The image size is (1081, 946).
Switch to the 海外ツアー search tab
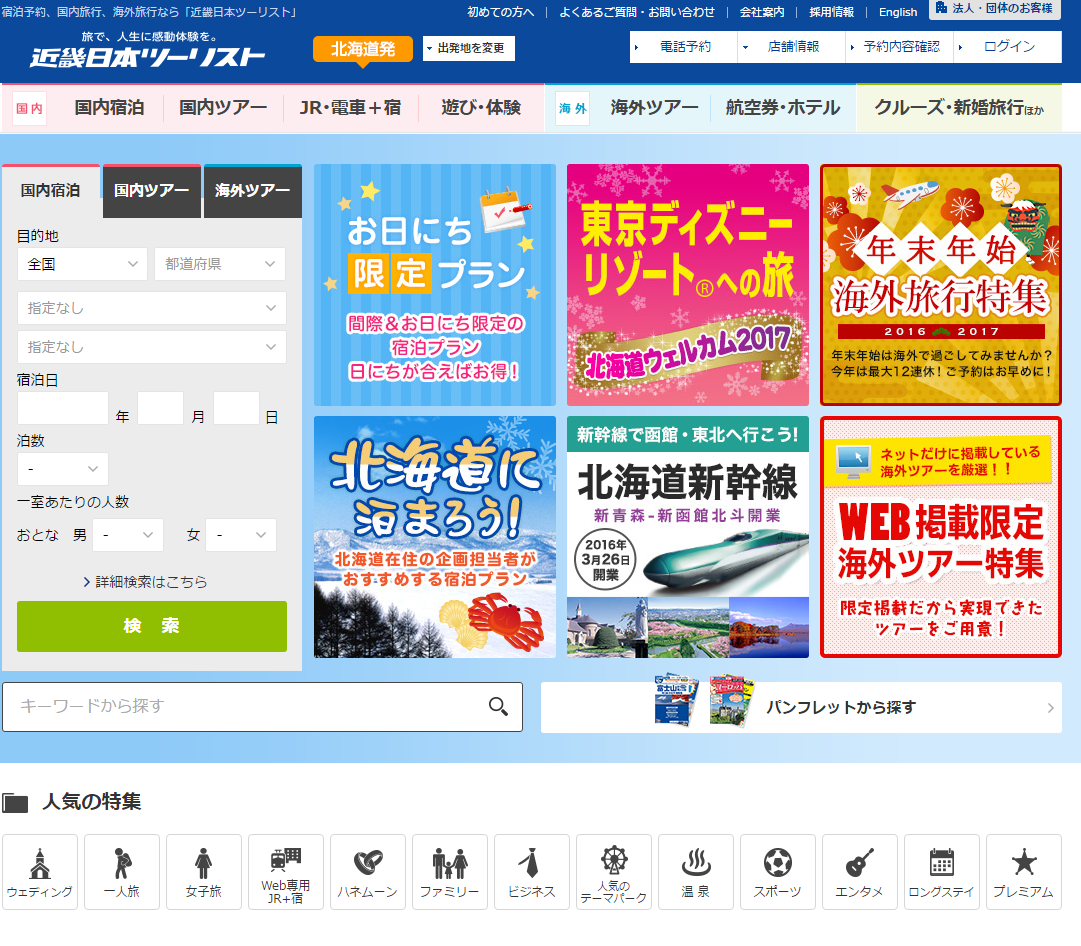point(252,191)
